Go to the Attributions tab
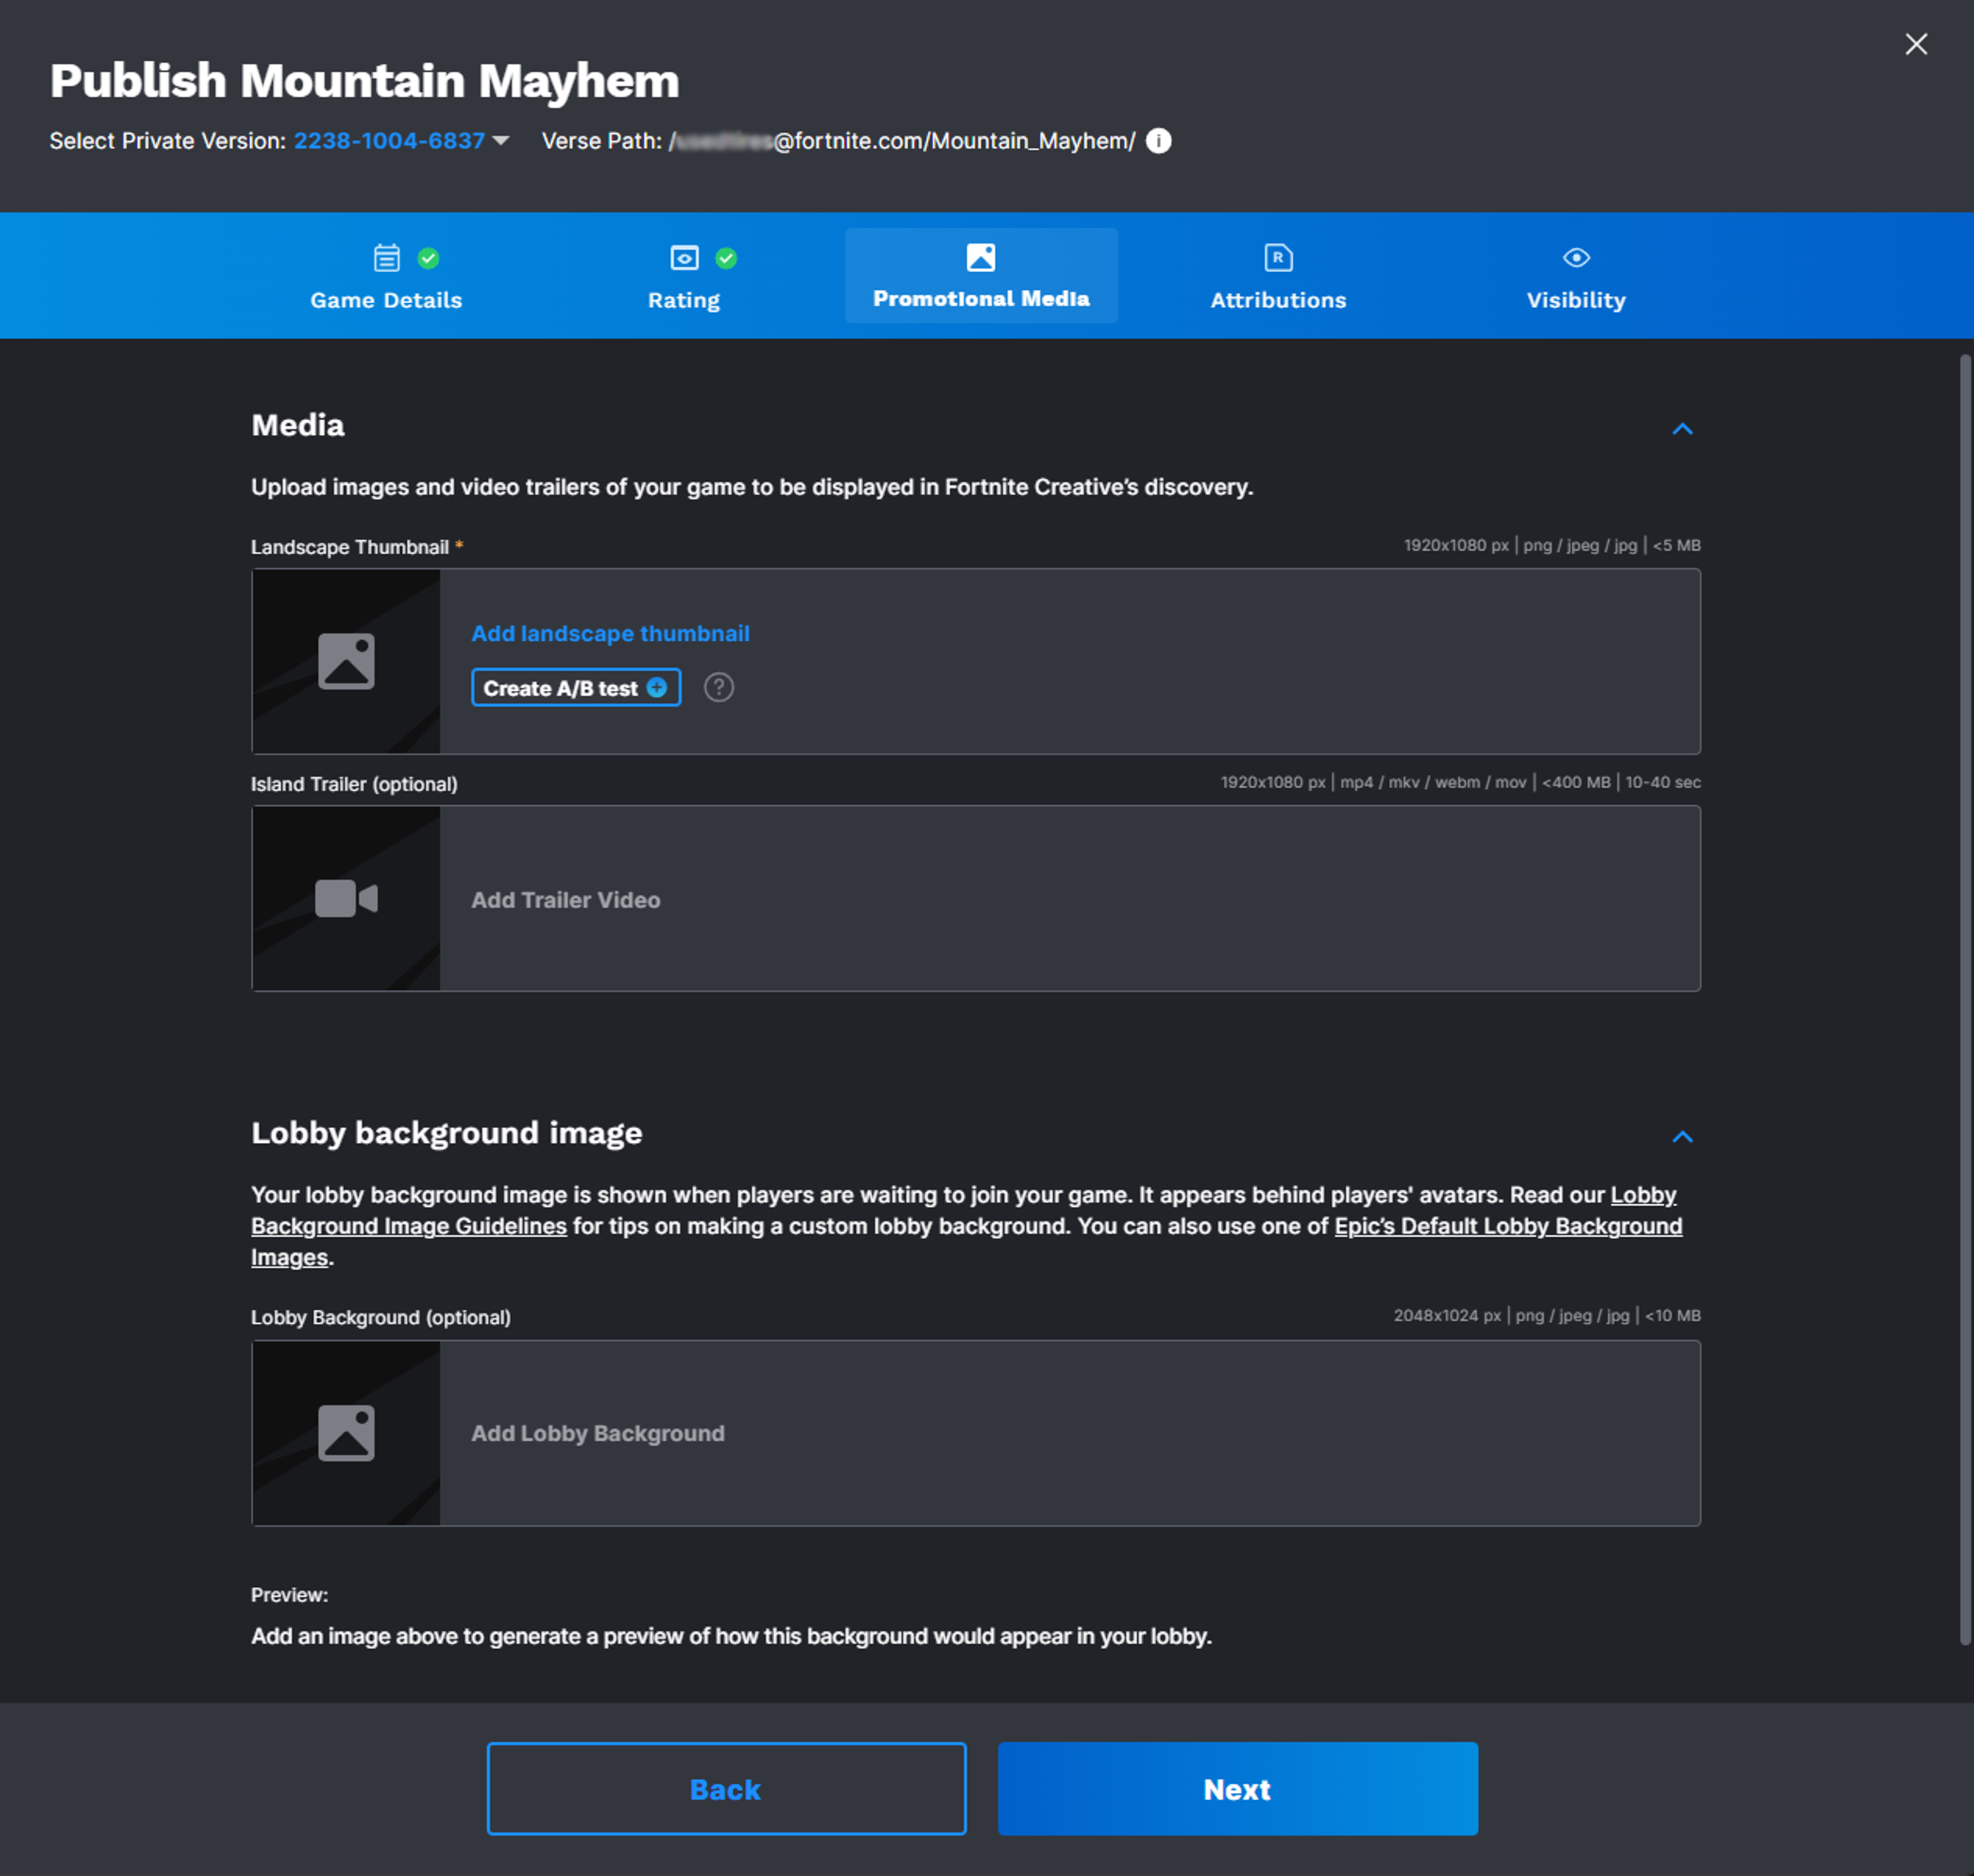This screenshot has height=1876, width=1974. tap(1278, 276)
